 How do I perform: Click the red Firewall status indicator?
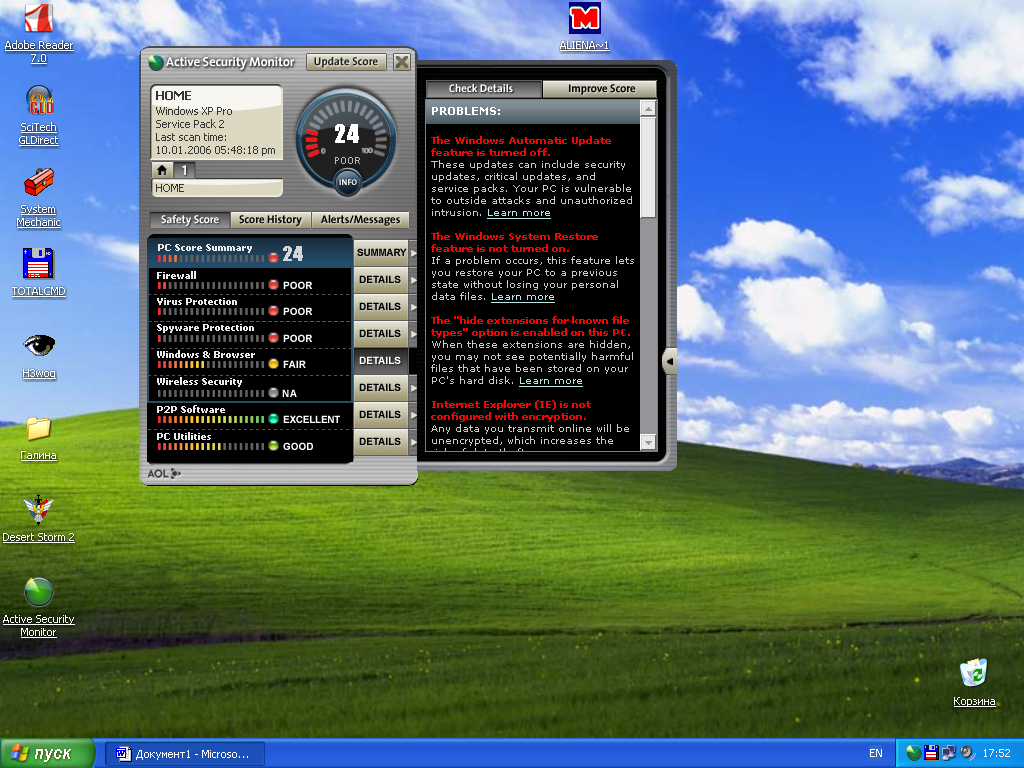[x=274, y=285]
